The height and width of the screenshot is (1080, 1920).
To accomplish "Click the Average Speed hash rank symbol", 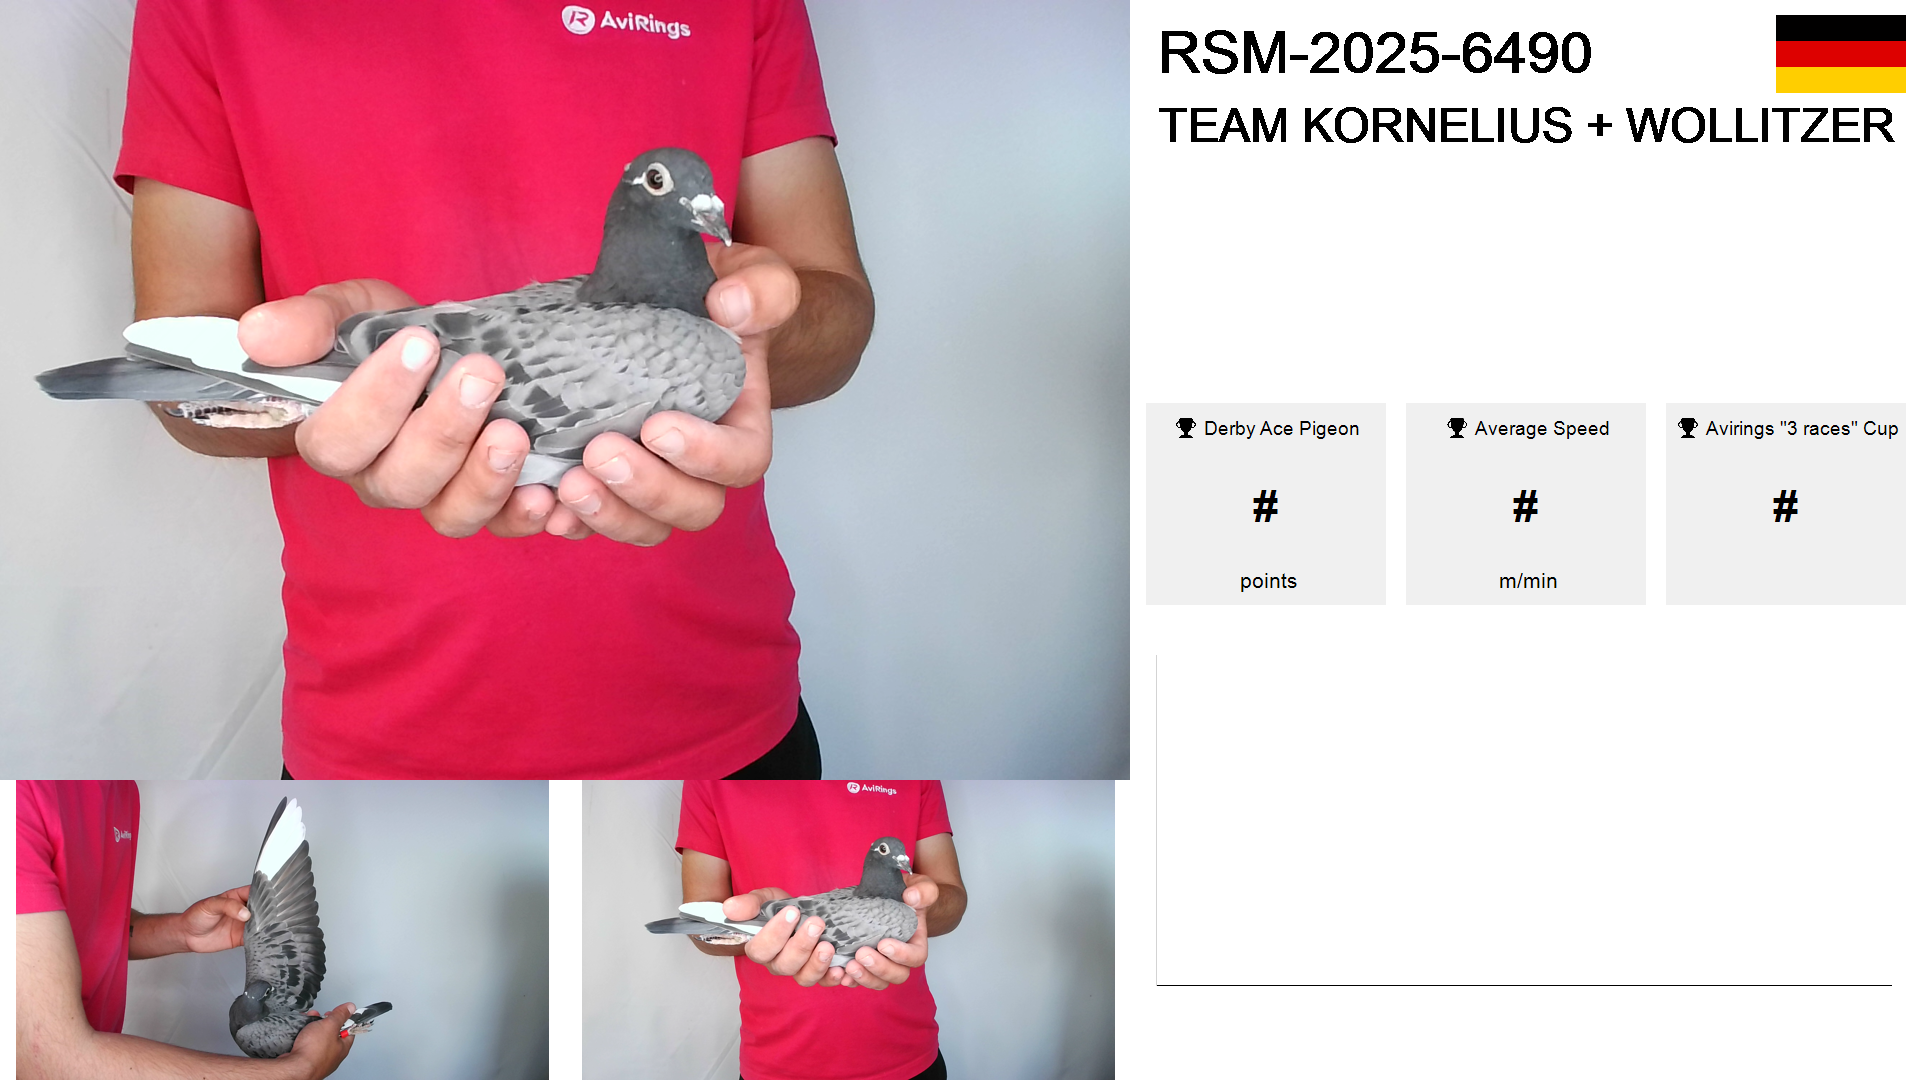I will point(1525,506).
